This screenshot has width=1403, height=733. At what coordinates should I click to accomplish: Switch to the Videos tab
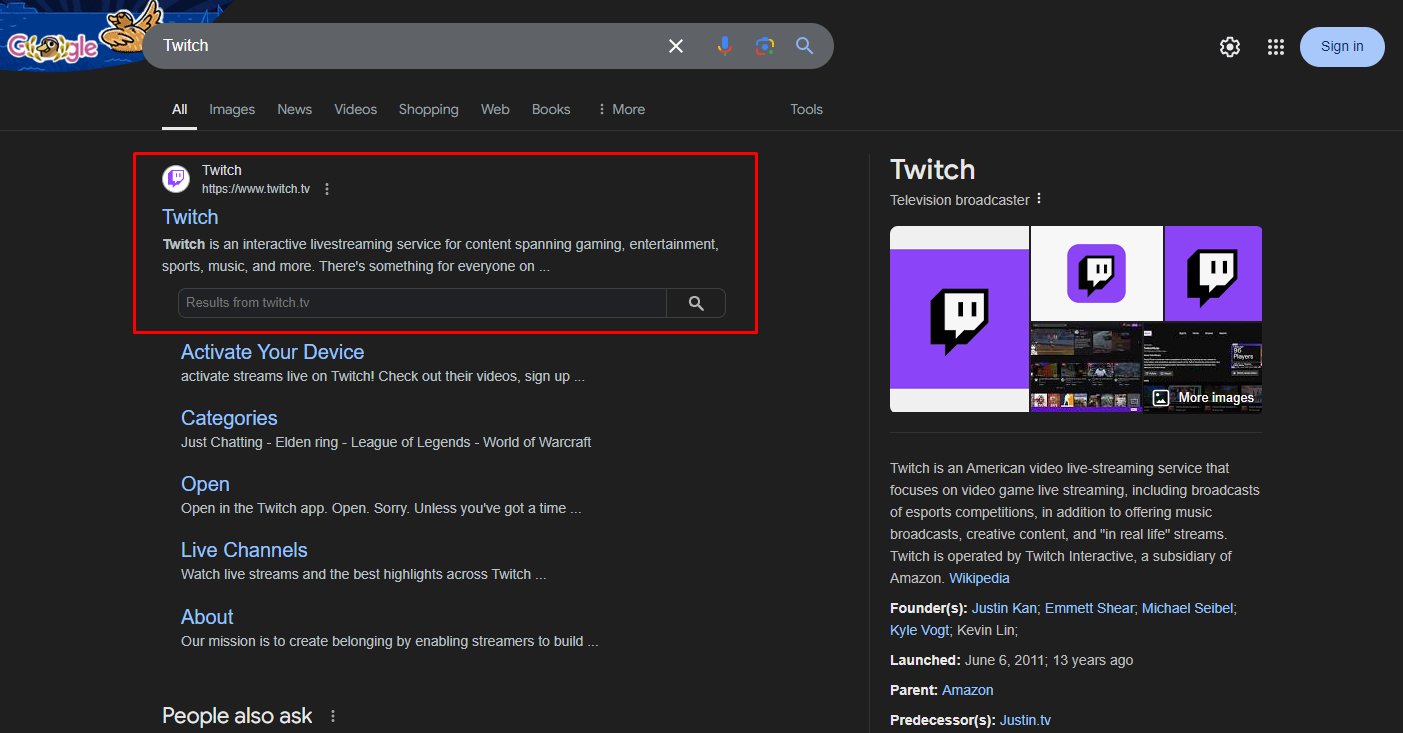point(356,109)
